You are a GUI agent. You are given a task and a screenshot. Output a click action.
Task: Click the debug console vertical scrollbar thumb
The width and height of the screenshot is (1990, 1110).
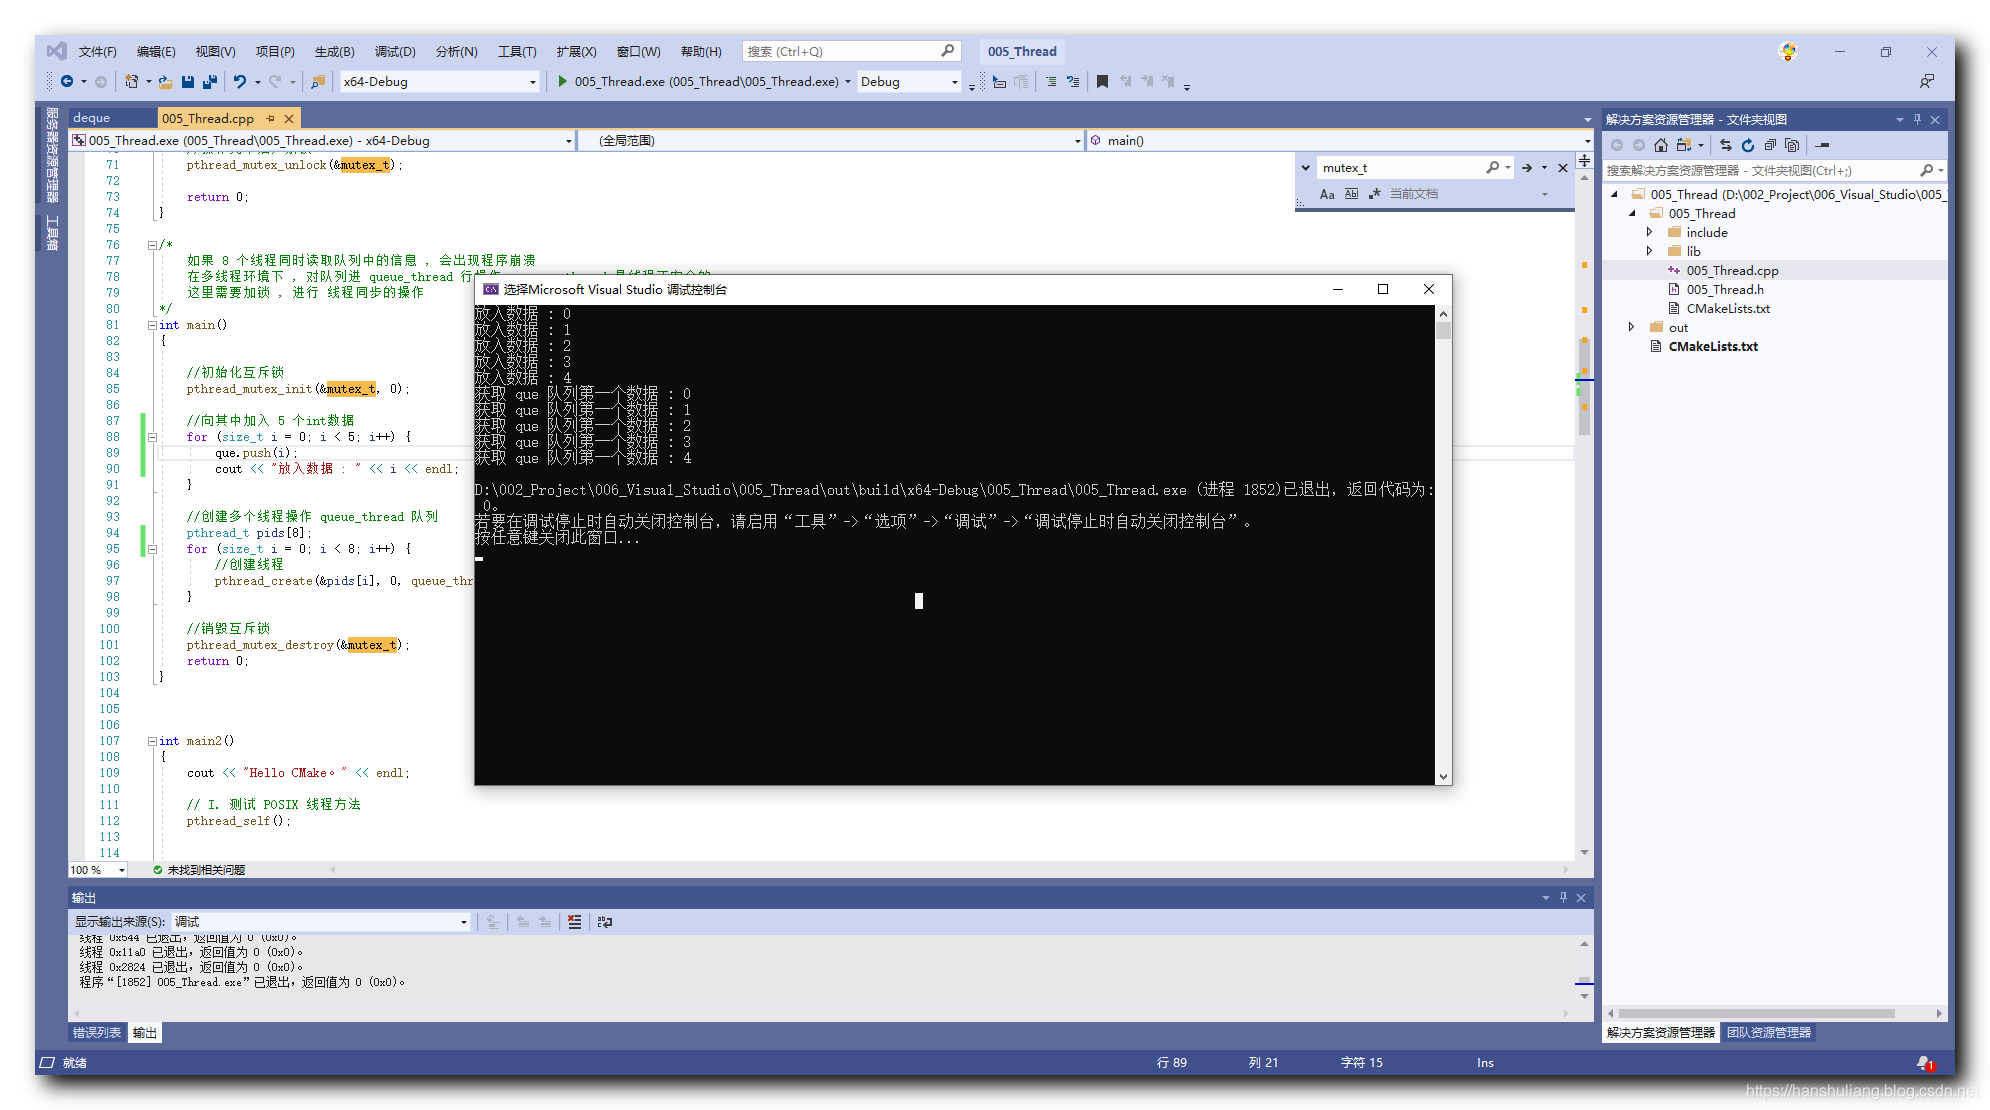(x=1443, y=330)
